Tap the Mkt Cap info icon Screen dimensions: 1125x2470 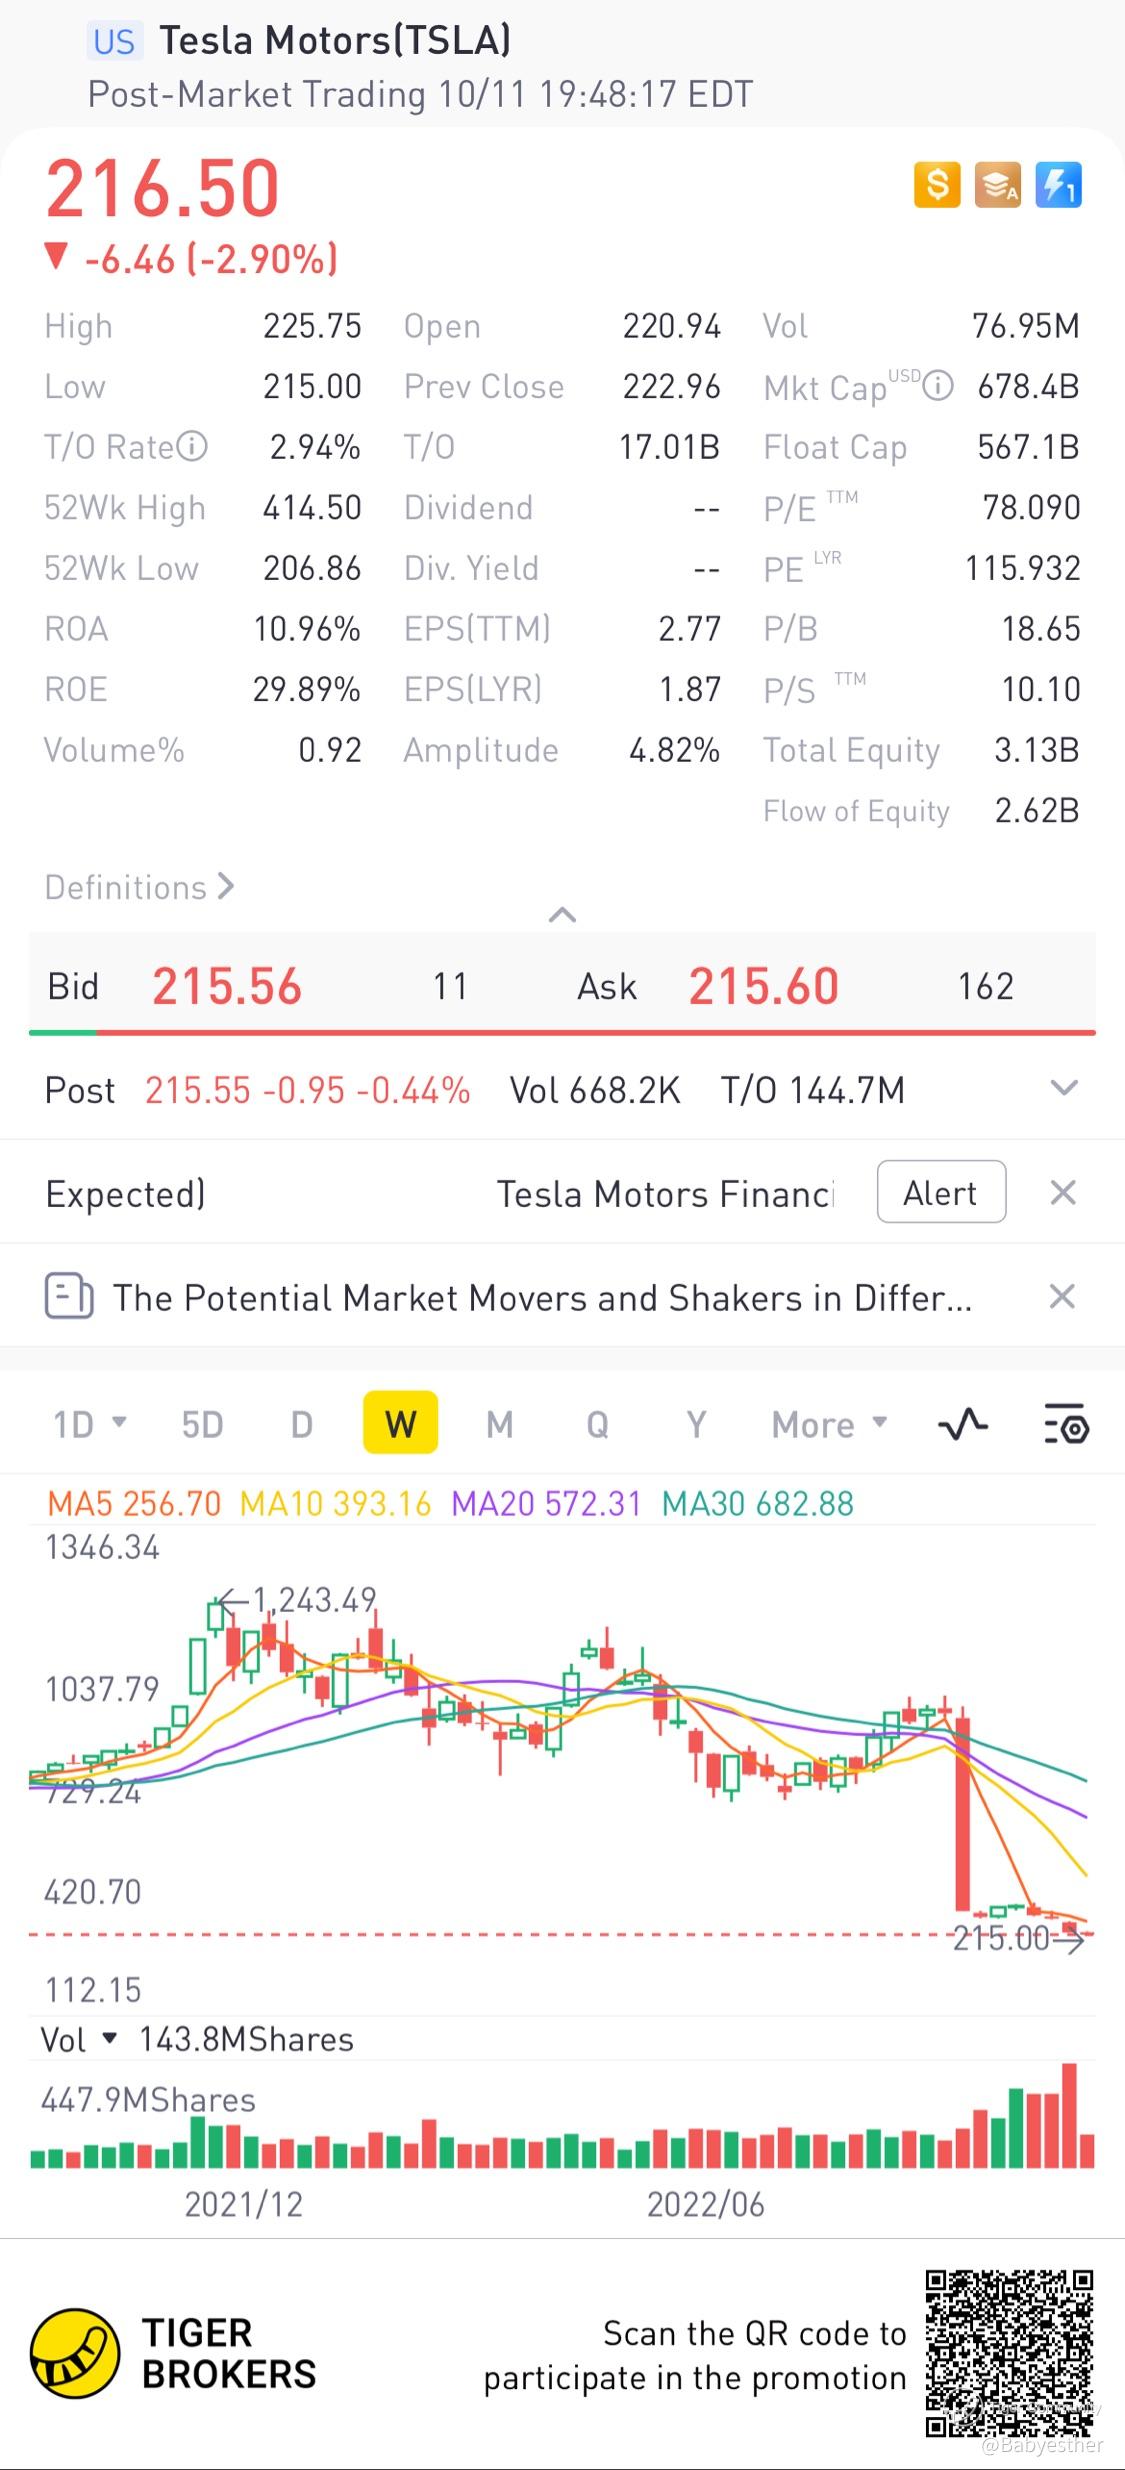937,386
